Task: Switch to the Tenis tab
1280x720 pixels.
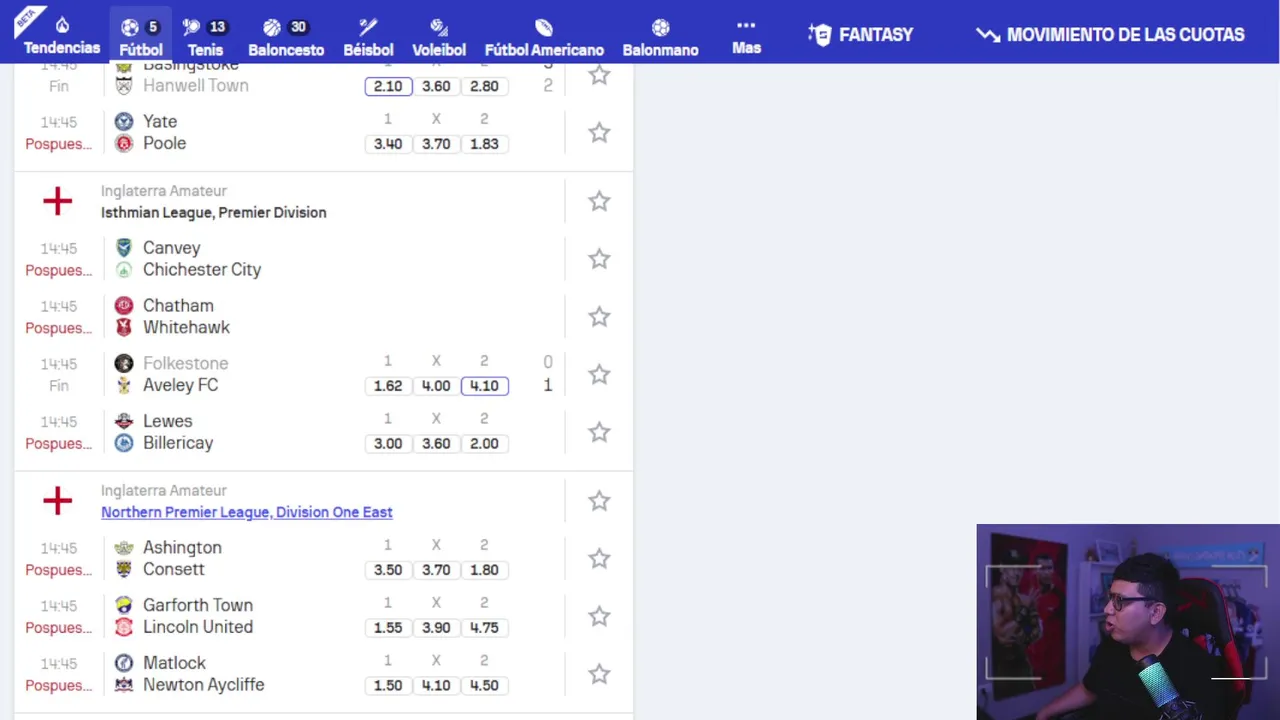Action: pyautogui.click(x=205, y=37)
